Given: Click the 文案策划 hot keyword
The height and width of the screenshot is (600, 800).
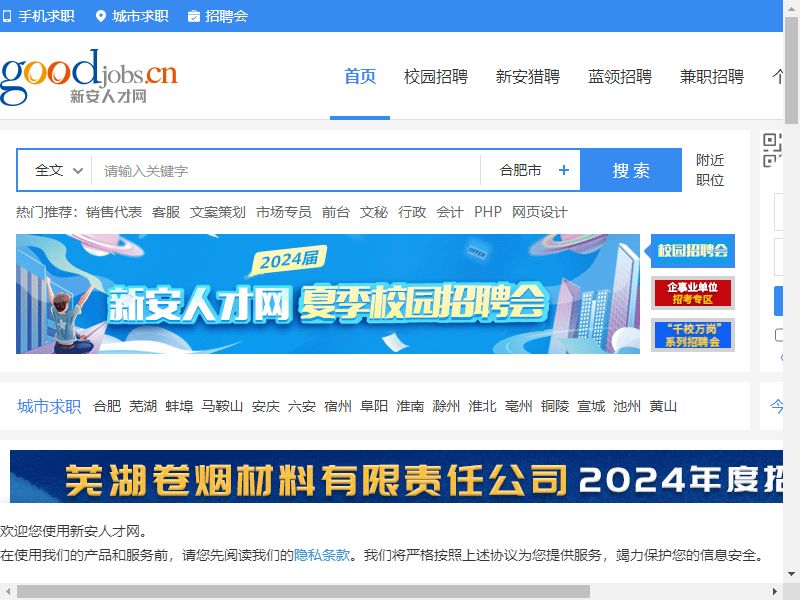Looking at the screenshot, I should click(218, 212).
